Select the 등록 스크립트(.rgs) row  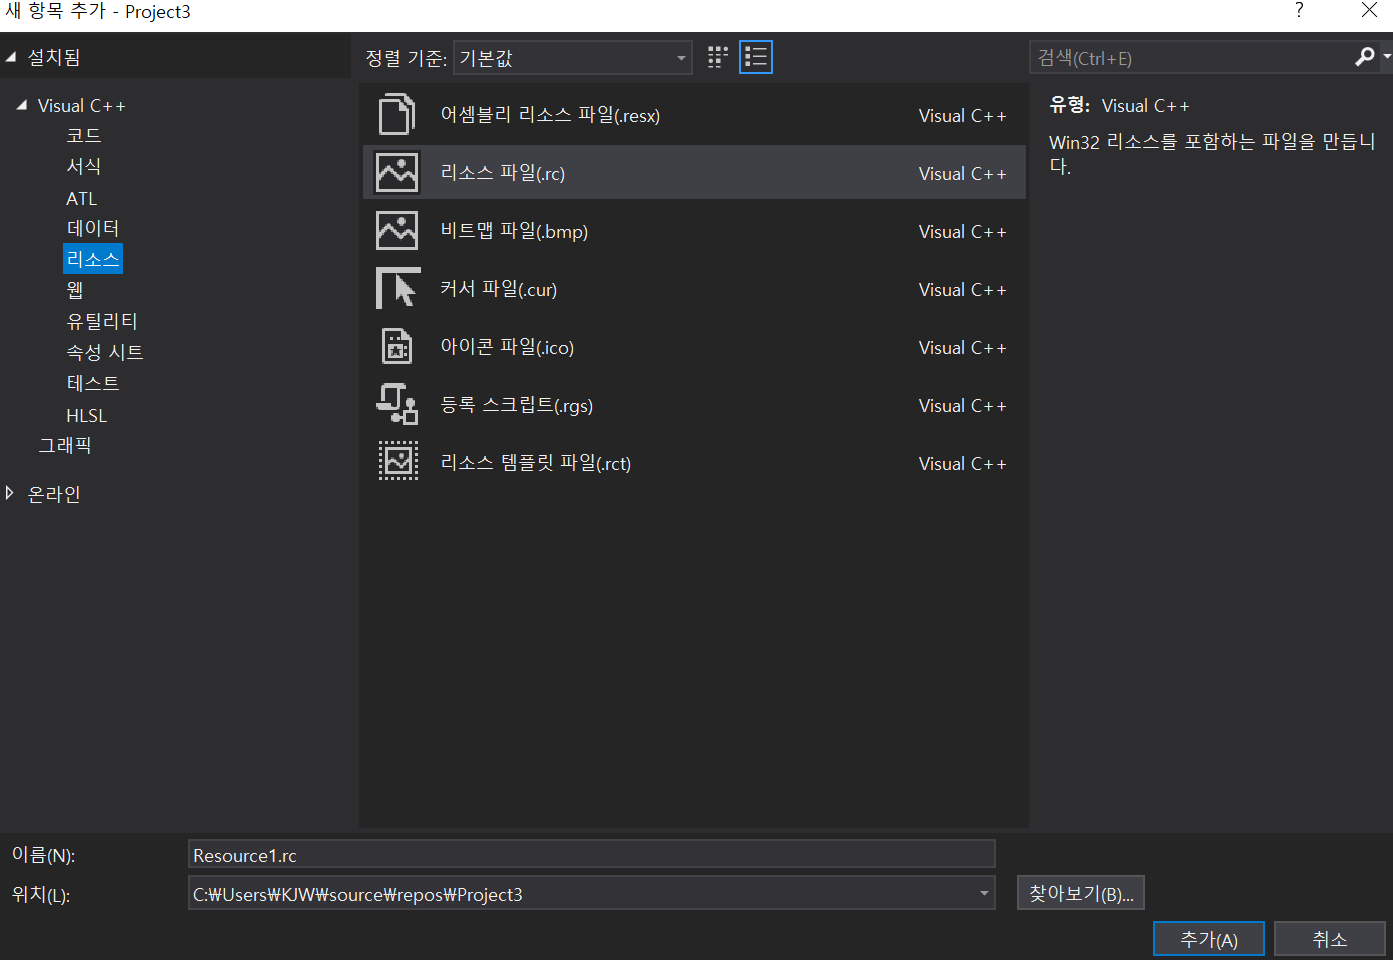coord(694,405)
